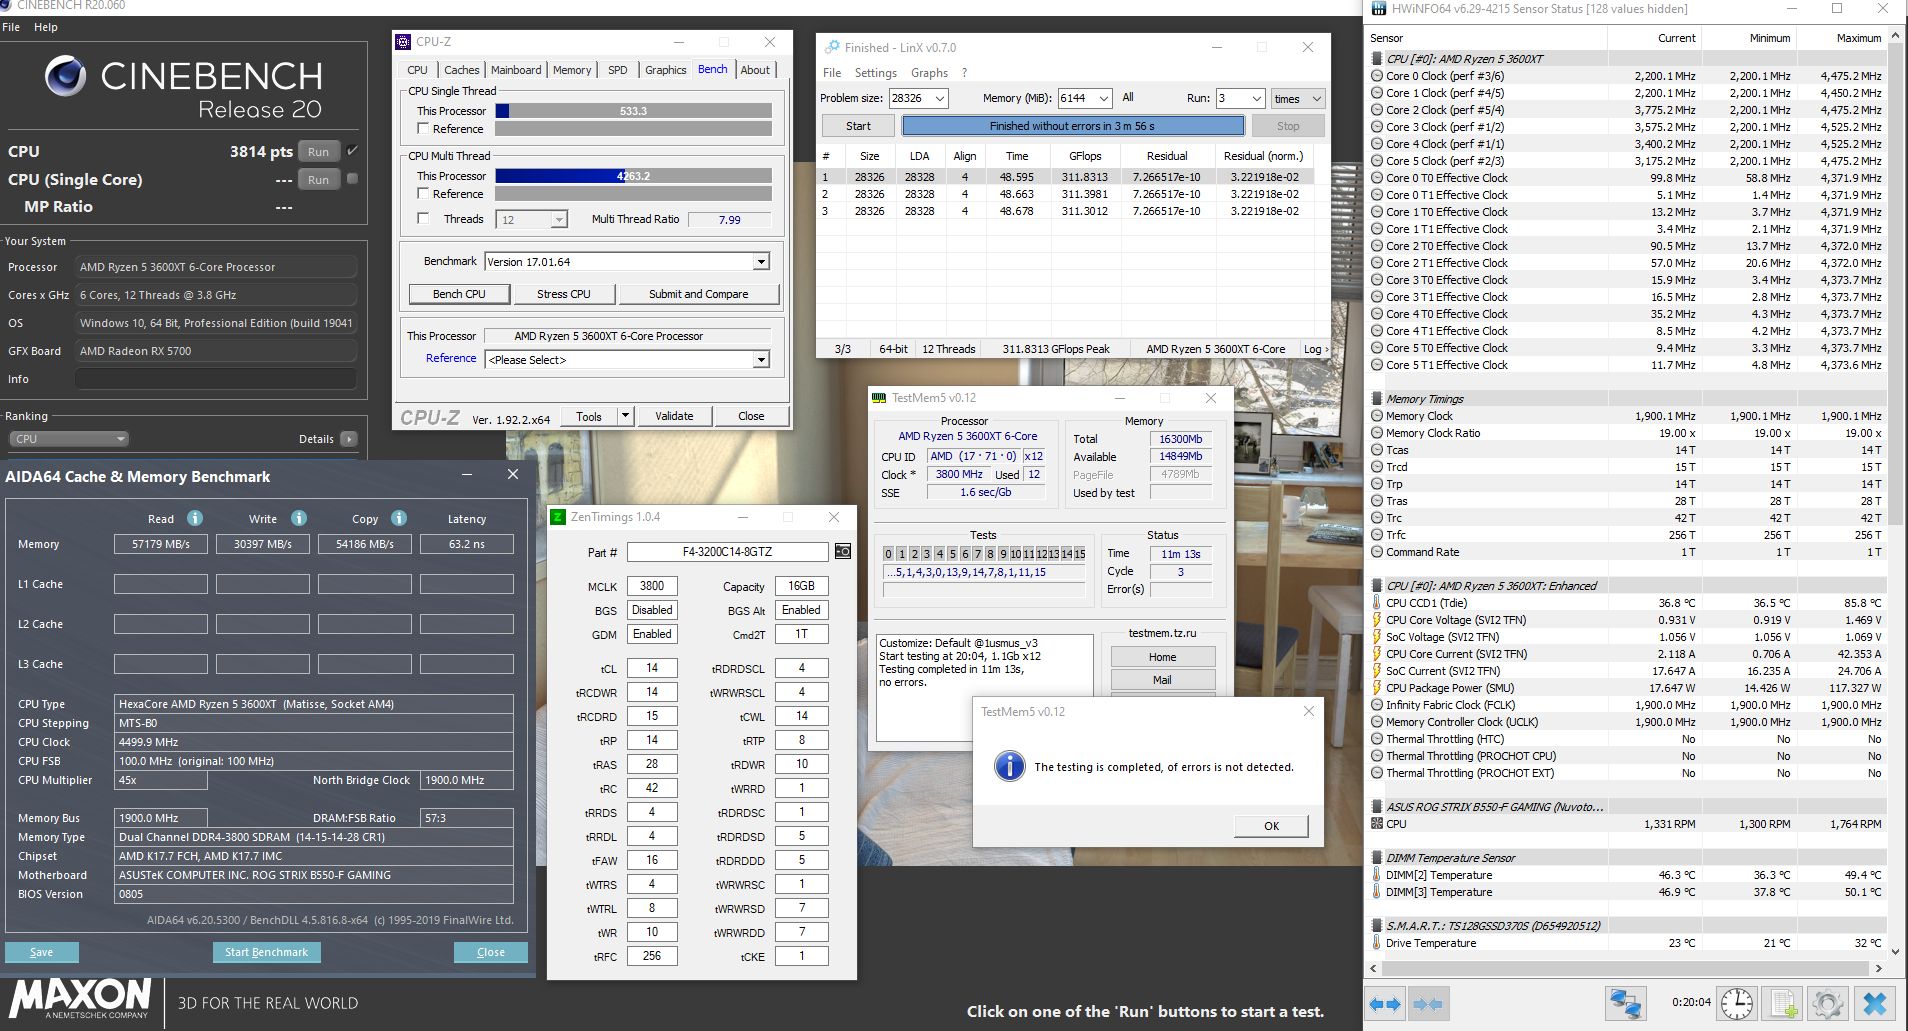Click the green ZenTimings title icon
The height and width of the screenshot is (1031, 1908).
click(x=558, y=517)
